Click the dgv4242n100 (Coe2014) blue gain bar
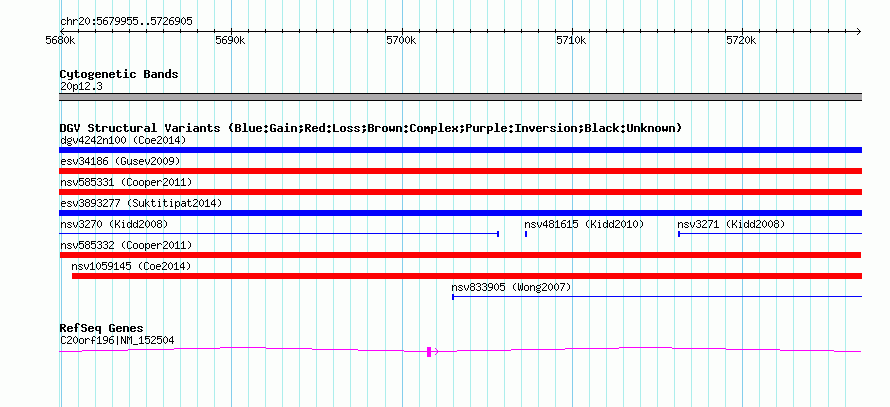The image size is (890, 407). [460, 150]
